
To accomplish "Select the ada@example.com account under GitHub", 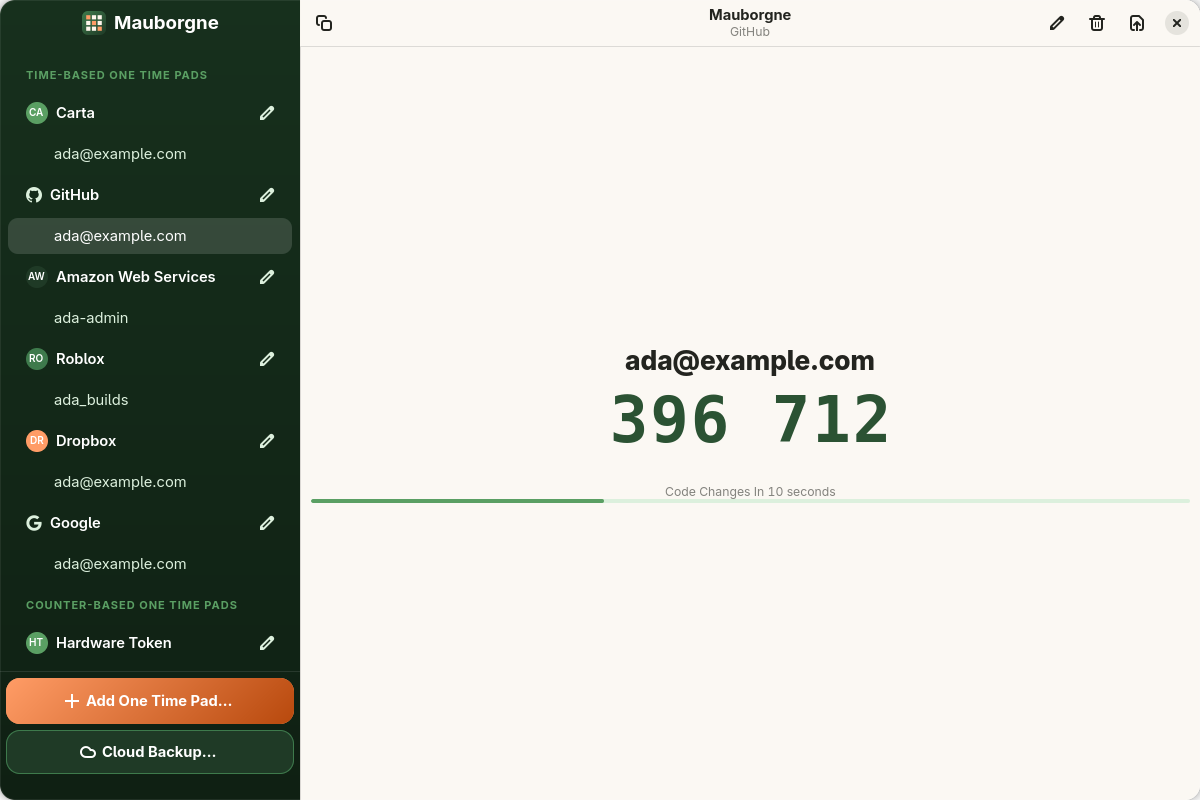I will tap(150, 236).
